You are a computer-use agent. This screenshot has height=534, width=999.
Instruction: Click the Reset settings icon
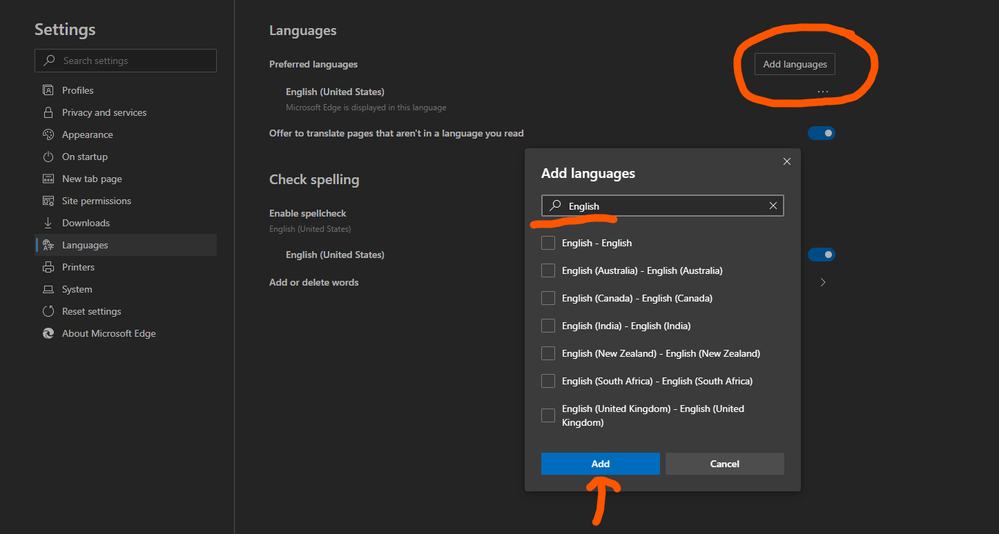coord(48,312)
